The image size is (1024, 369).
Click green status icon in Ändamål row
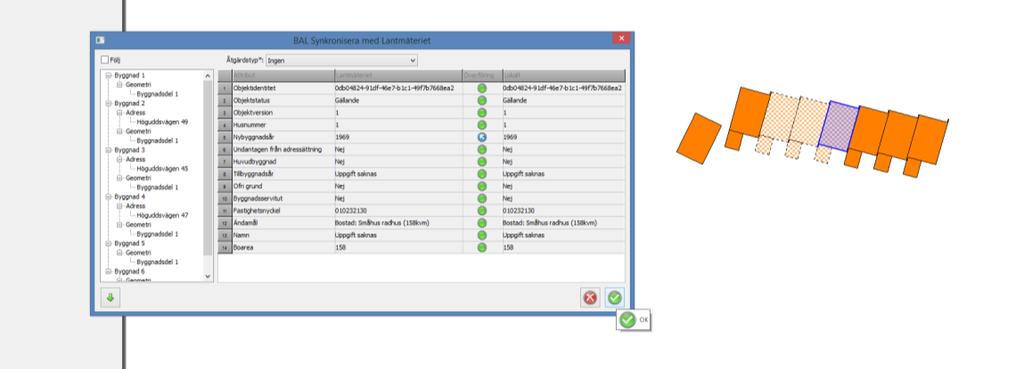coord(482,223)
